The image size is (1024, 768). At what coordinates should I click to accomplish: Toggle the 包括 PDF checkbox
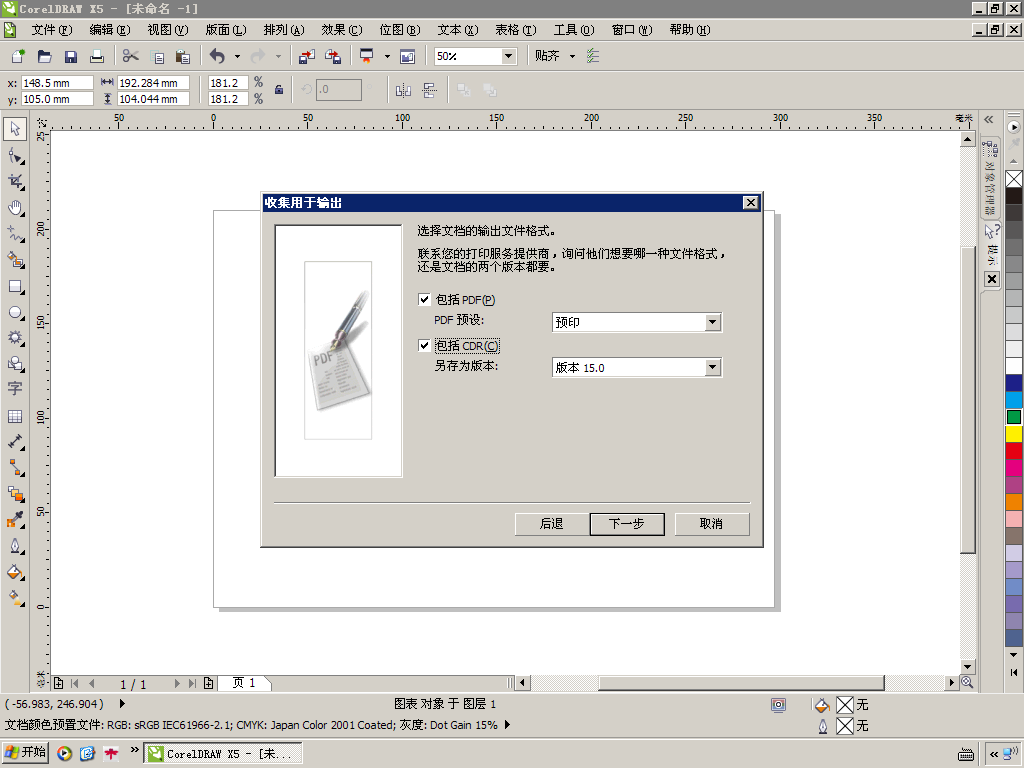click(424, 300)
